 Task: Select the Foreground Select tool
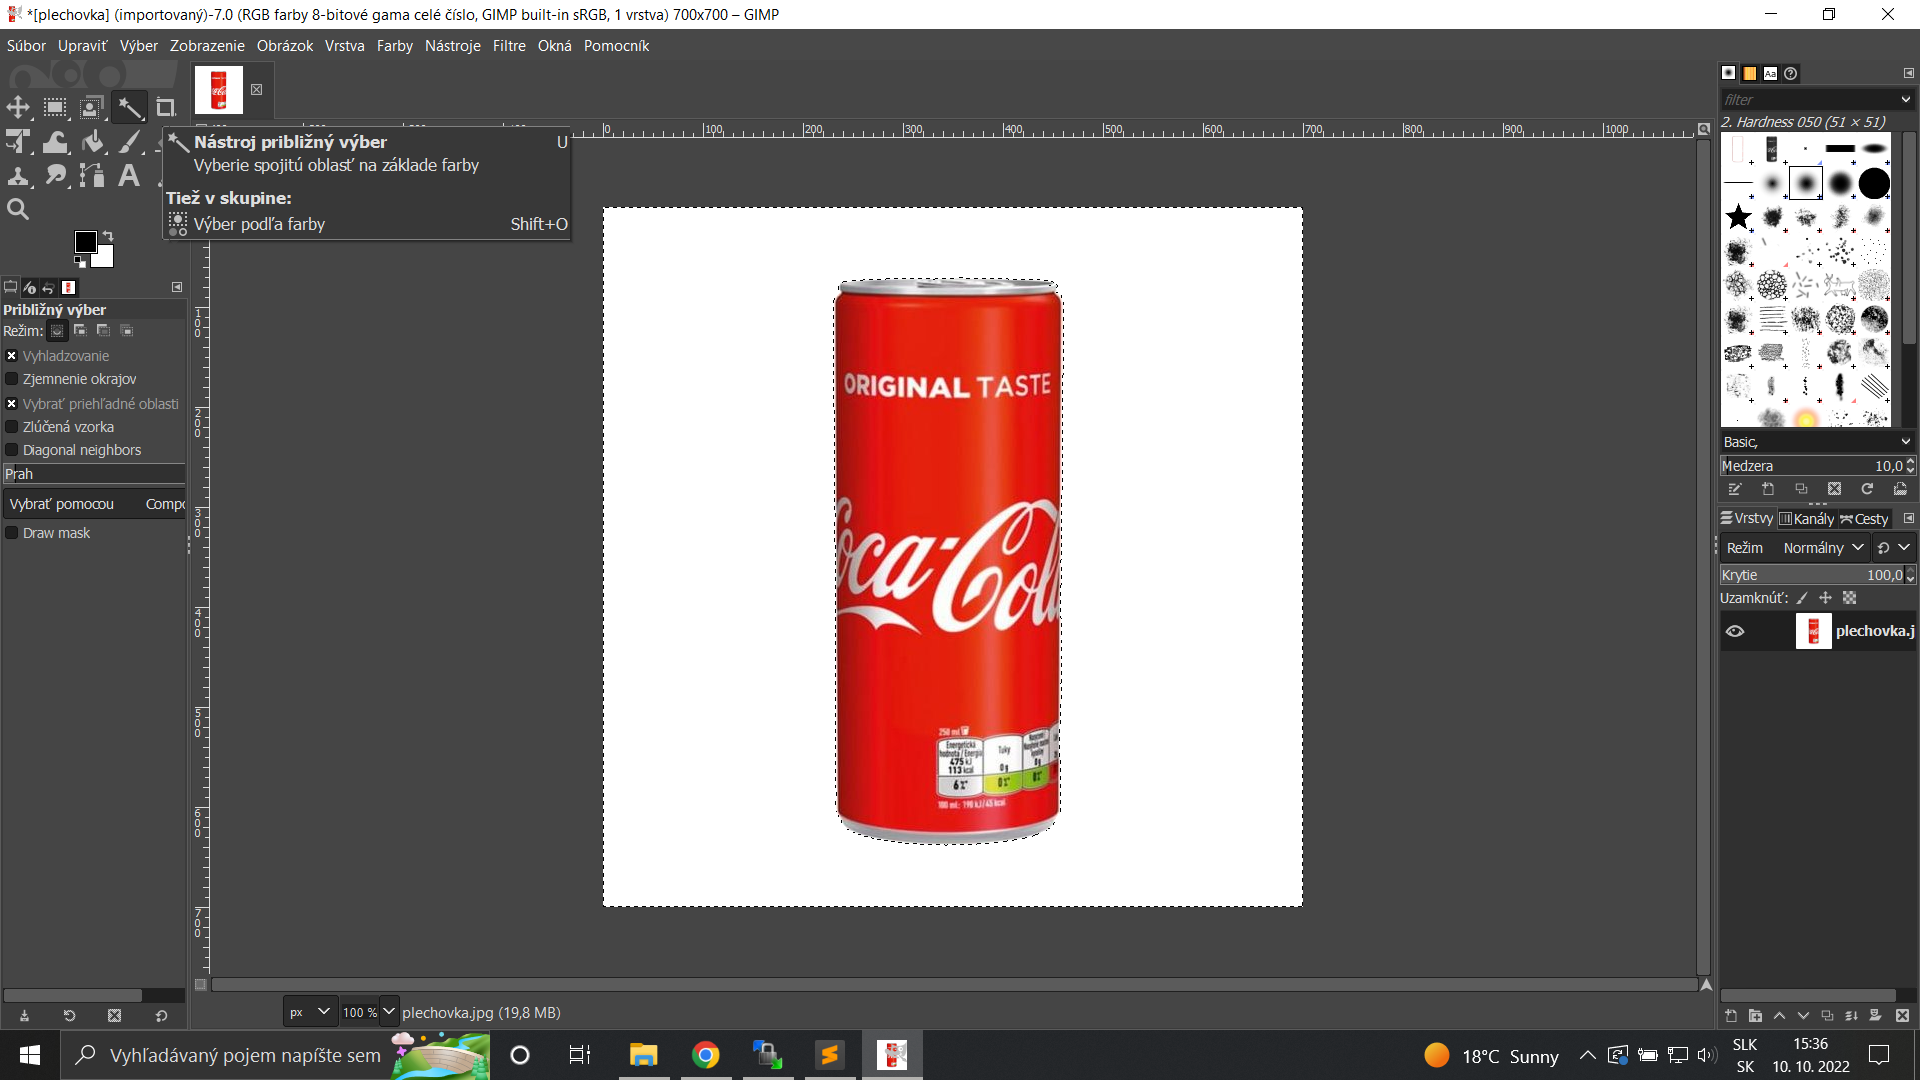click(x=92, y=108)
